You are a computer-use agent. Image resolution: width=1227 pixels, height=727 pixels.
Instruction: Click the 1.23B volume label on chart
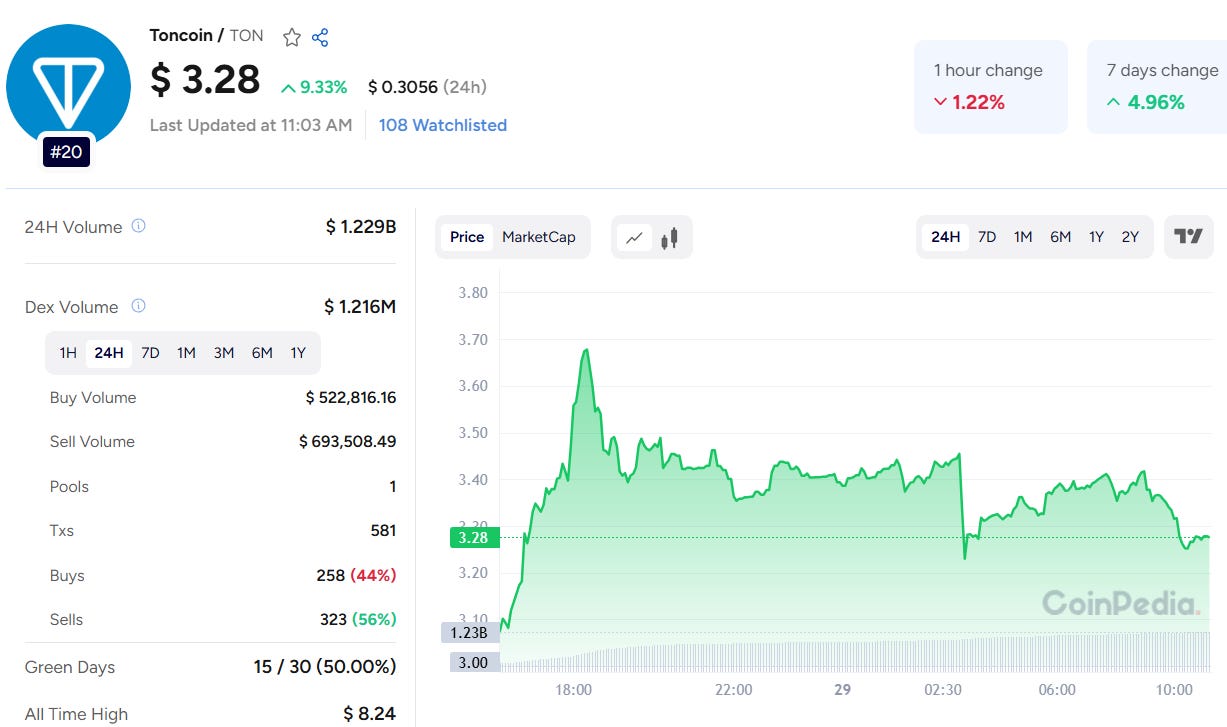(x=468, y=633)
